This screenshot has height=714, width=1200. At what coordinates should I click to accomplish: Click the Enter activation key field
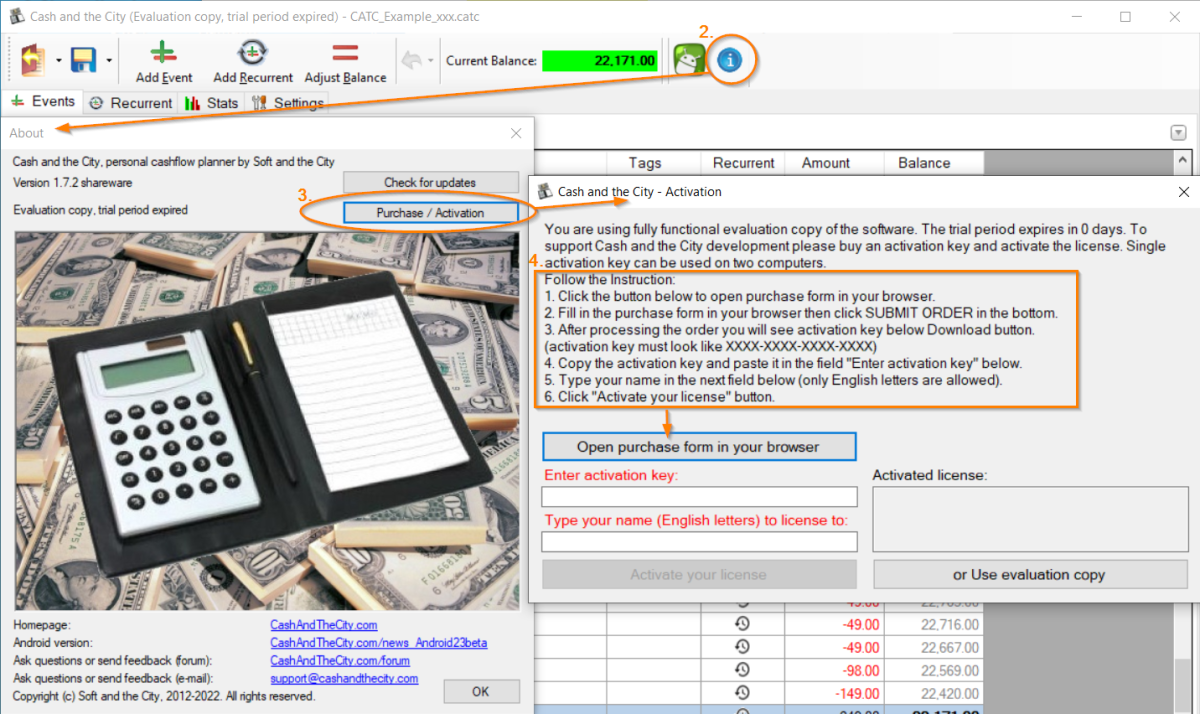[x=699, y=497]
